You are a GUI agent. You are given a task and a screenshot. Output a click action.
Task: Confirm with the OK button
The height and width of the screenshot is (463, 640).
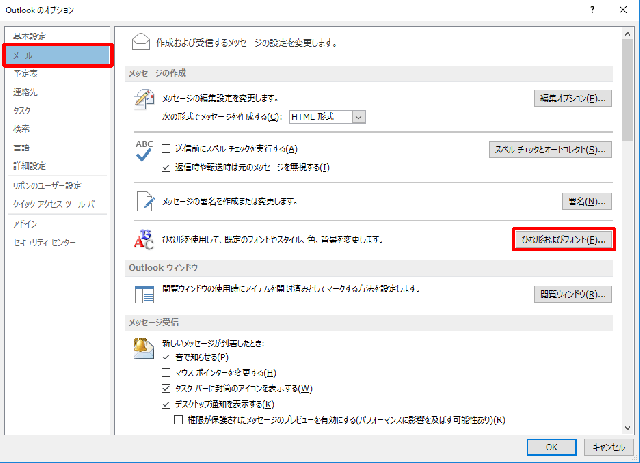[x=552, y=447]
